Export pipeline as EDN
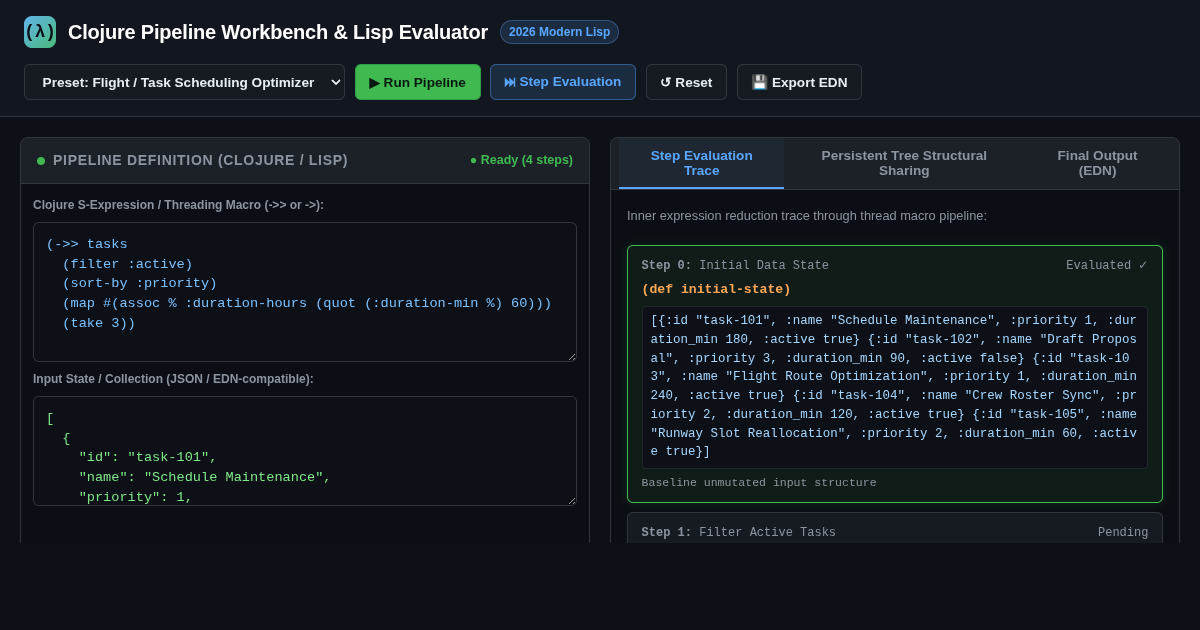 799,82
